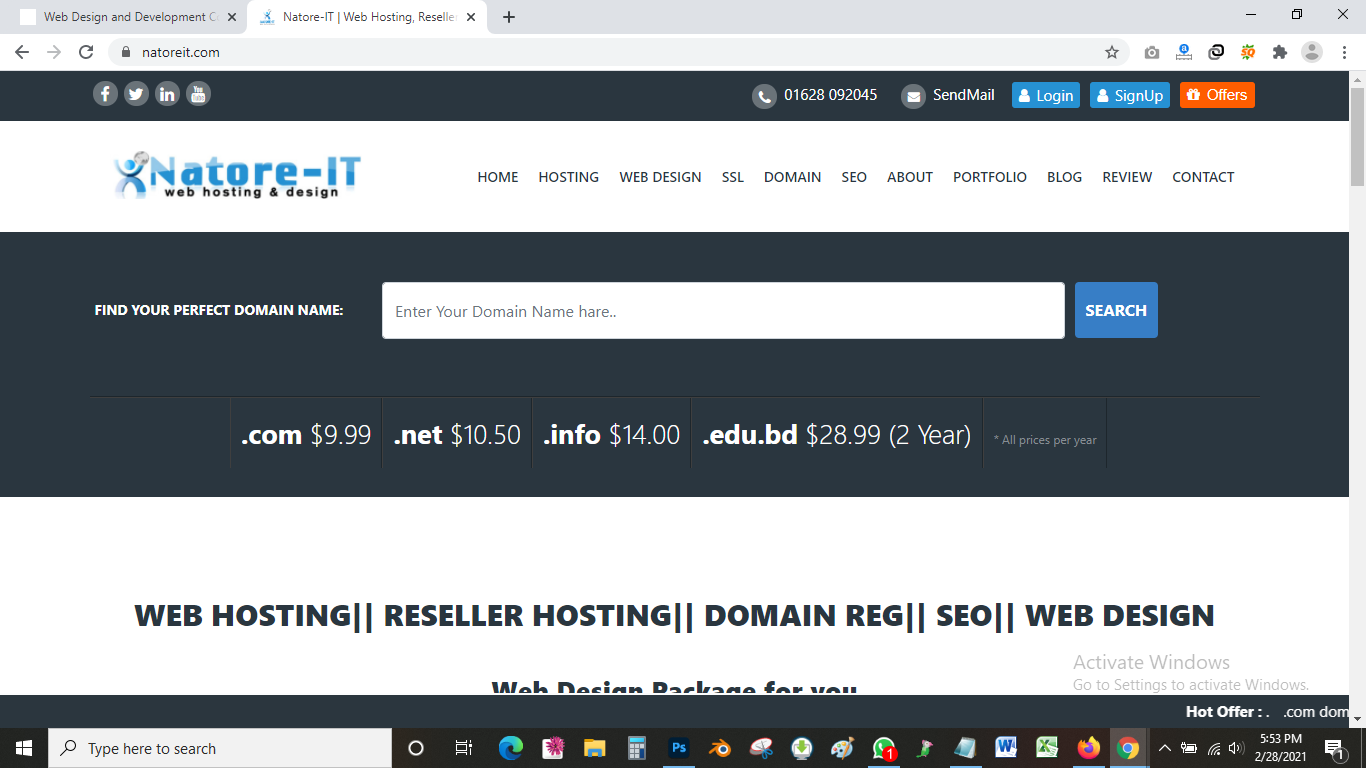Select the .edu.bd $28.99 price
Viewport: 1366px width, 768px height.
click(x=836, y=435)
